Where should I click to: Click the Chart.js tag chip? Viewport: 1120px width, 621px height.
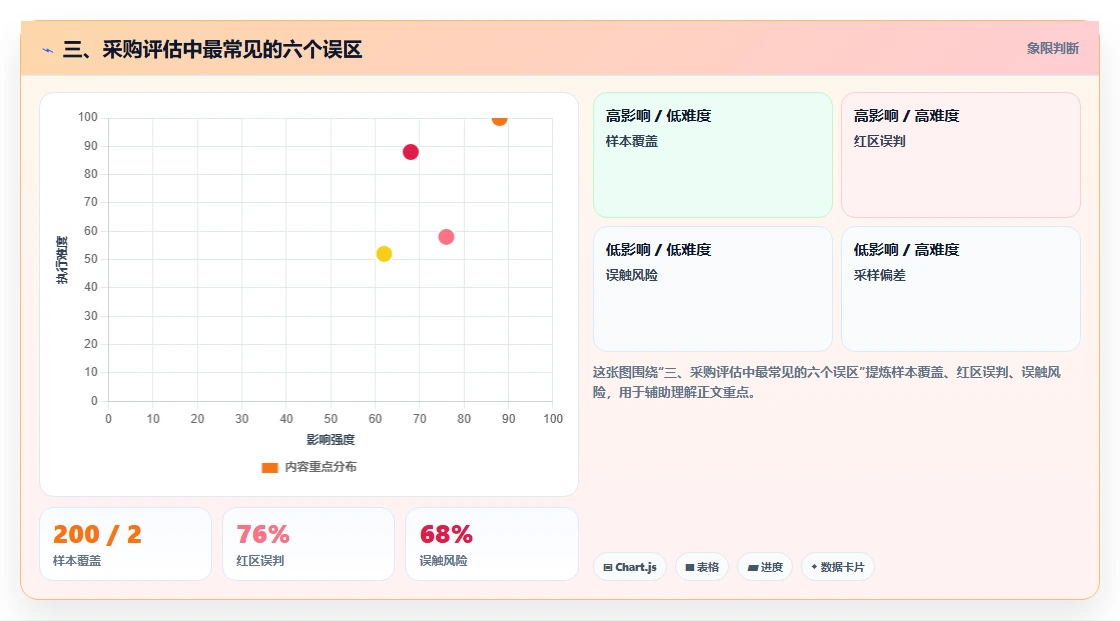630,567
